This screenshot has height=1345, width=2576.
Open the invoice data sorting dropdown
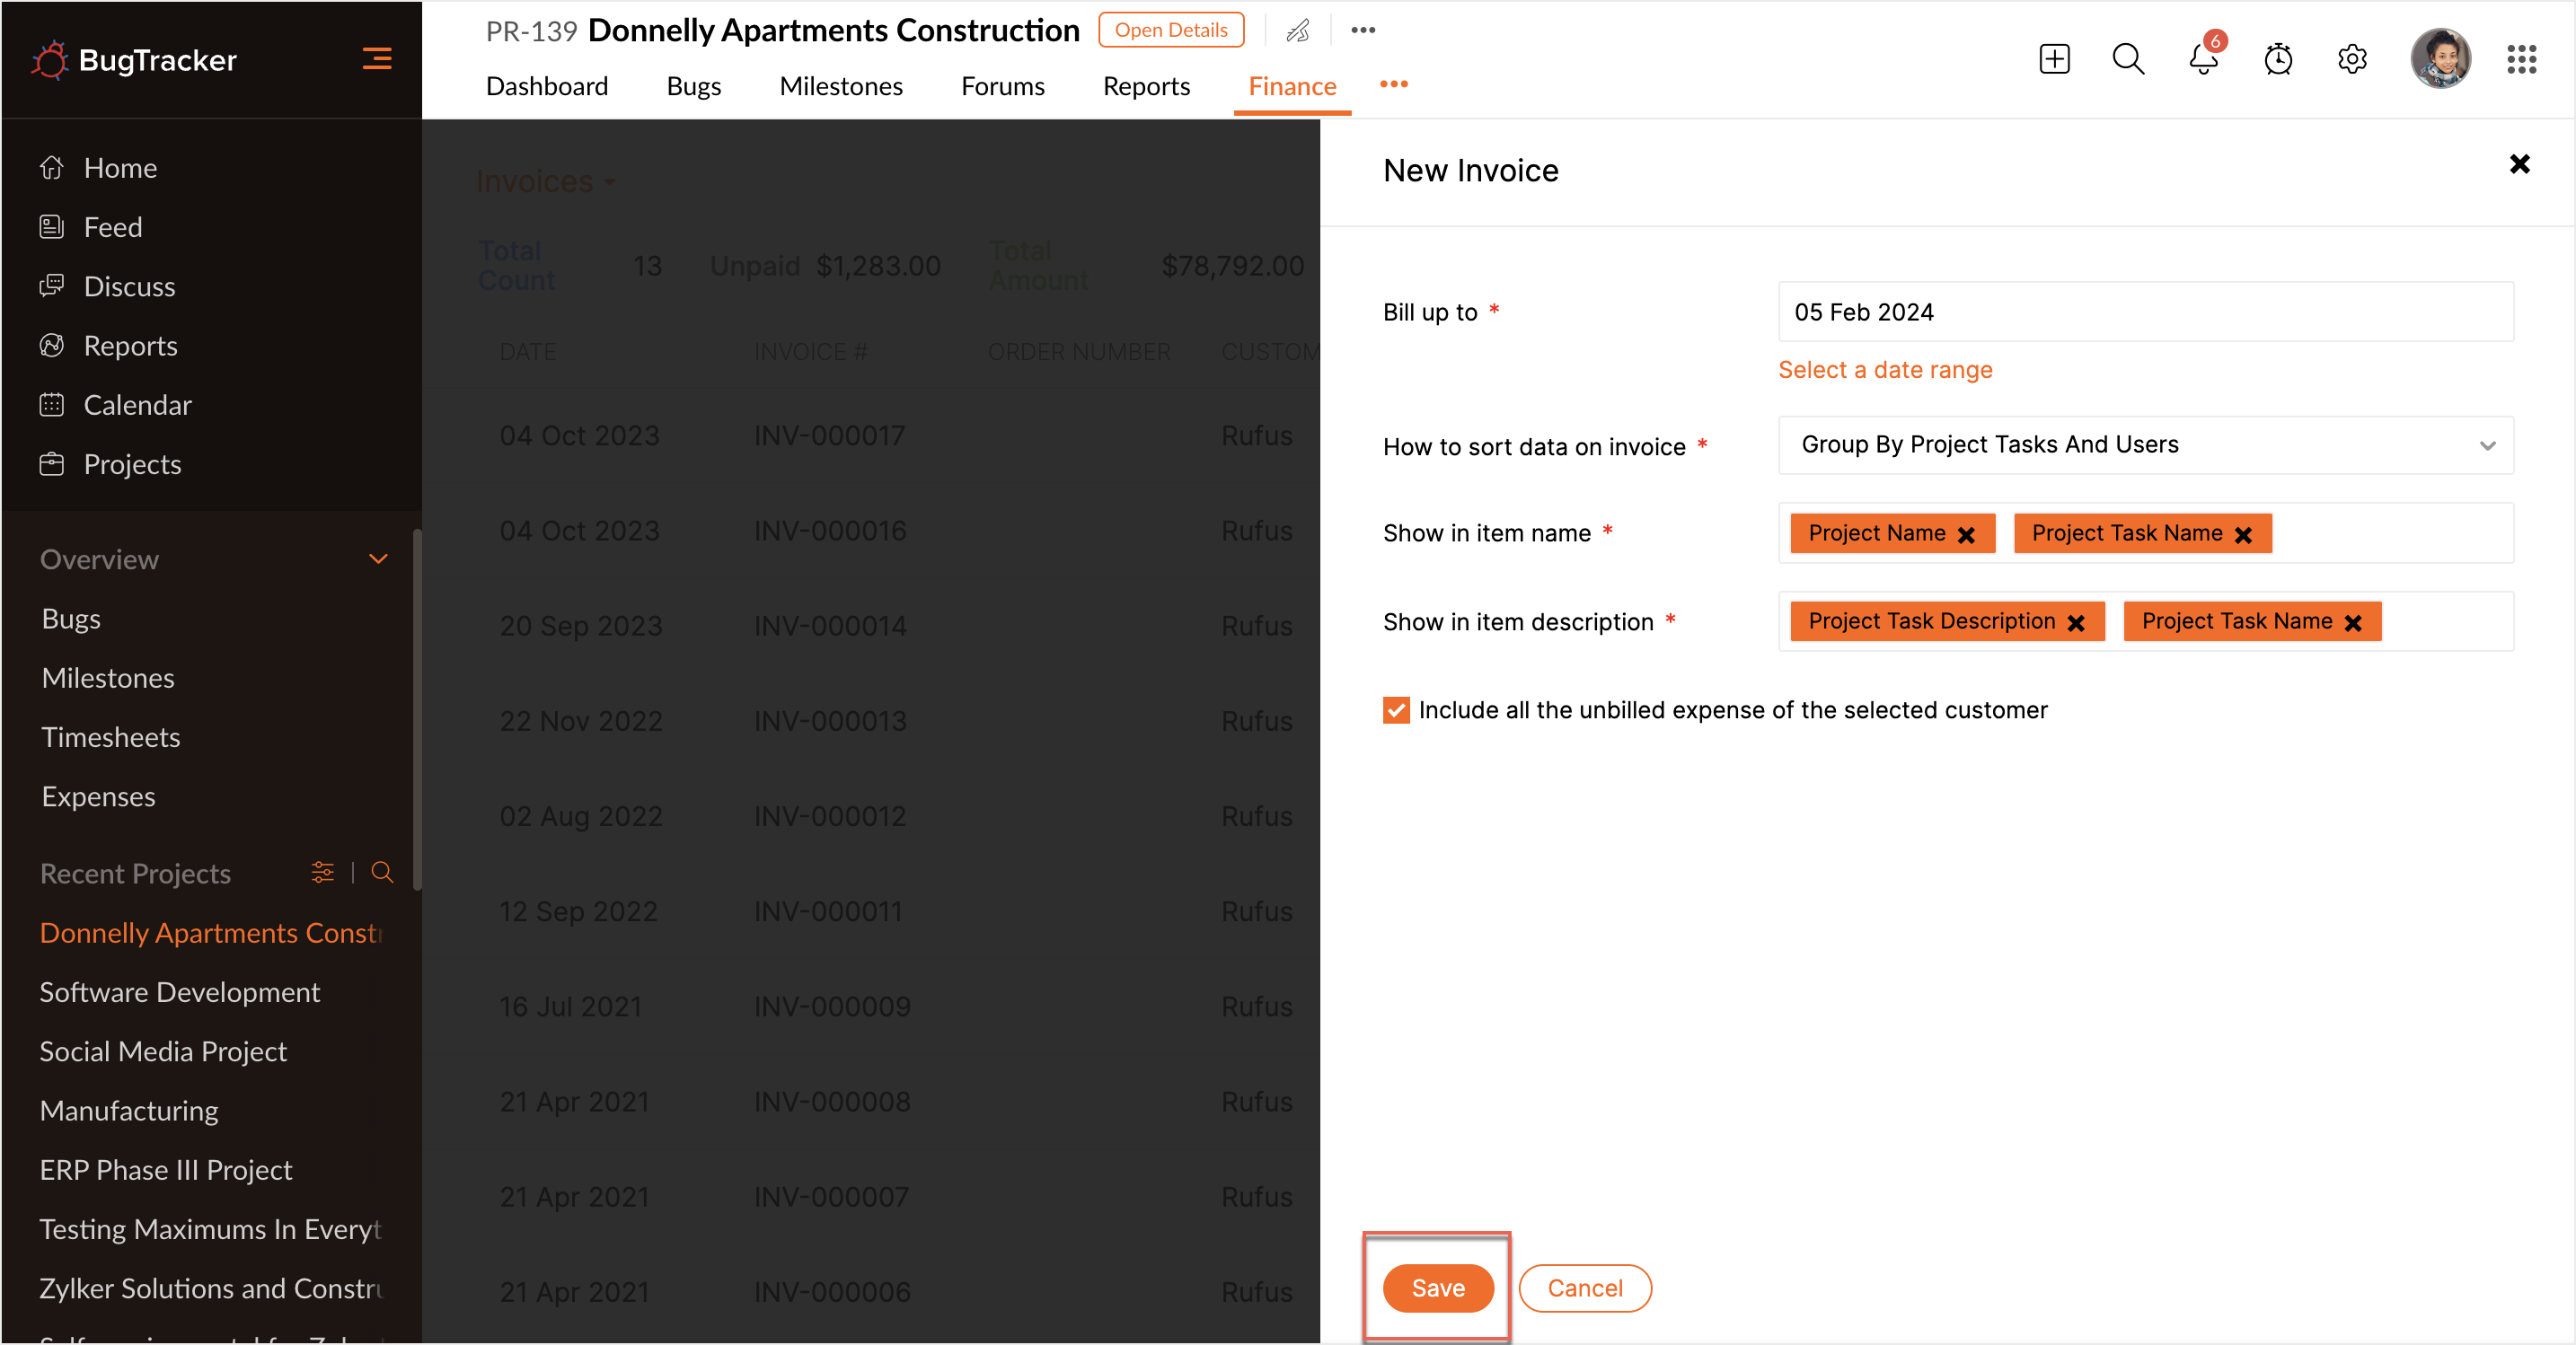(2145, 445)
